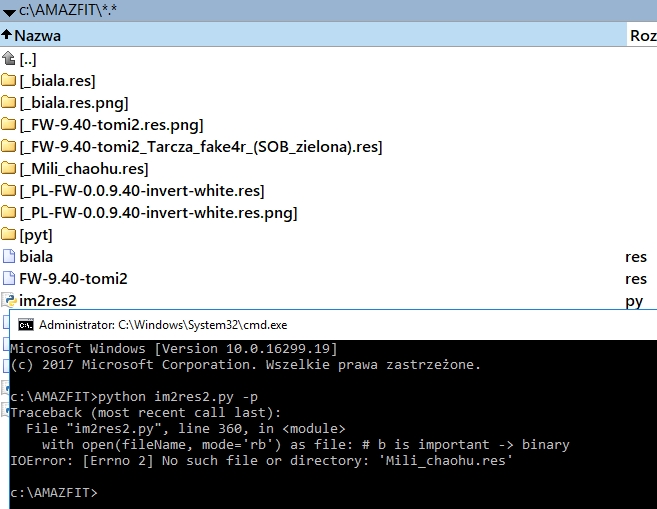Click the biala file document icon
This screenshot has height=509, width=657.
pyautogui.click(x=9, y=257)
